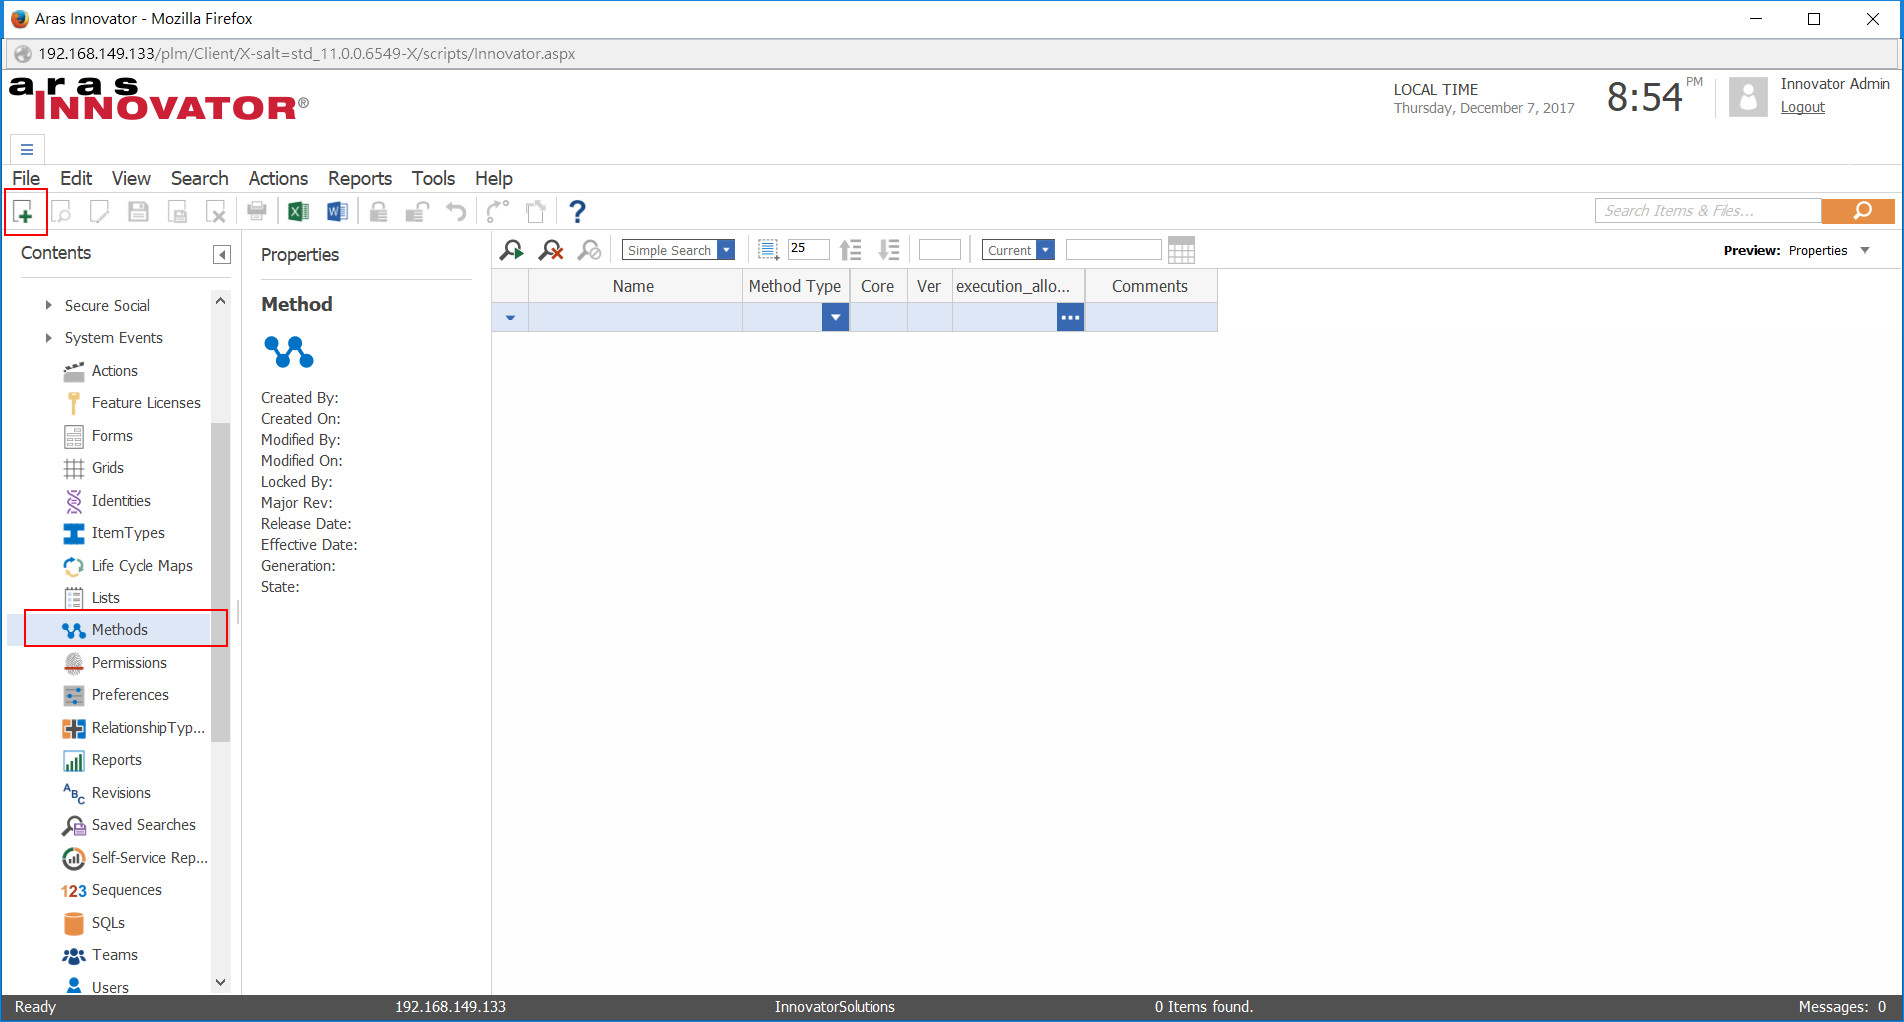The width and height of the screenshot is (1904, 1022).
Task: Toggle the hamburger navigation menu
Action: coord(27,150)
